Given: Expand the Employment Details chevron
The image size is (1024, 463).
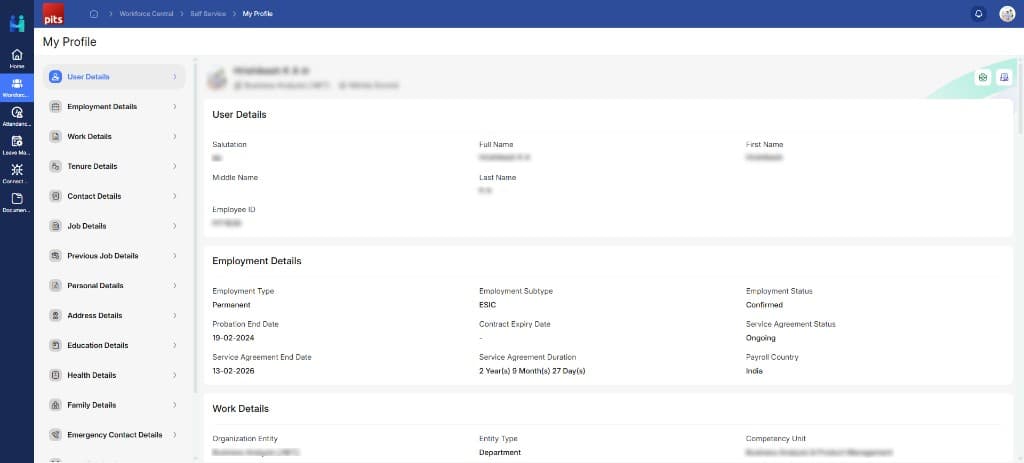Looking at the screenshot, I should tap(174, 106).
